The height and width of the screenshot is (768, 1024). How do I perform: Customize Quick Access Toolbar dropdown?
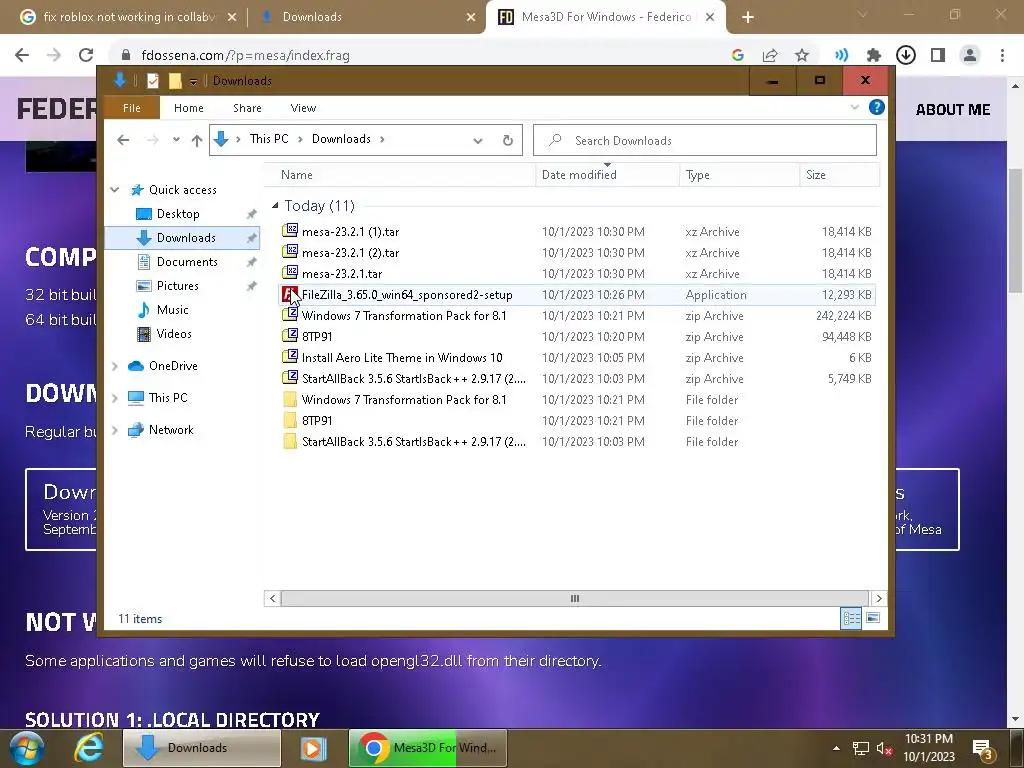pos(193,82)
